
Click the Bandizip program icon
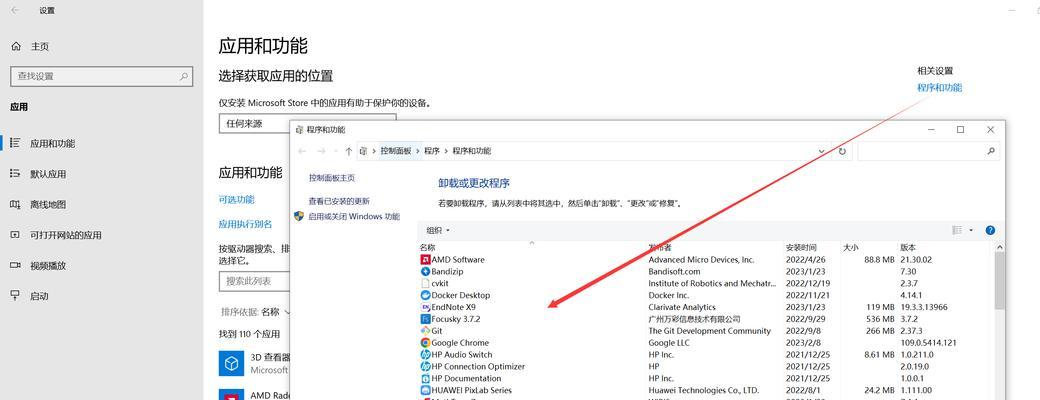point(426,271)
